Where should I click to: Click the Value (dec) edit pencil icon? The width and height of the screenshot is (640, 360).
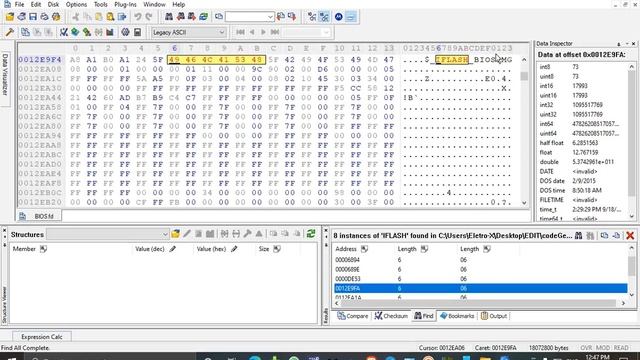point(173,249)
